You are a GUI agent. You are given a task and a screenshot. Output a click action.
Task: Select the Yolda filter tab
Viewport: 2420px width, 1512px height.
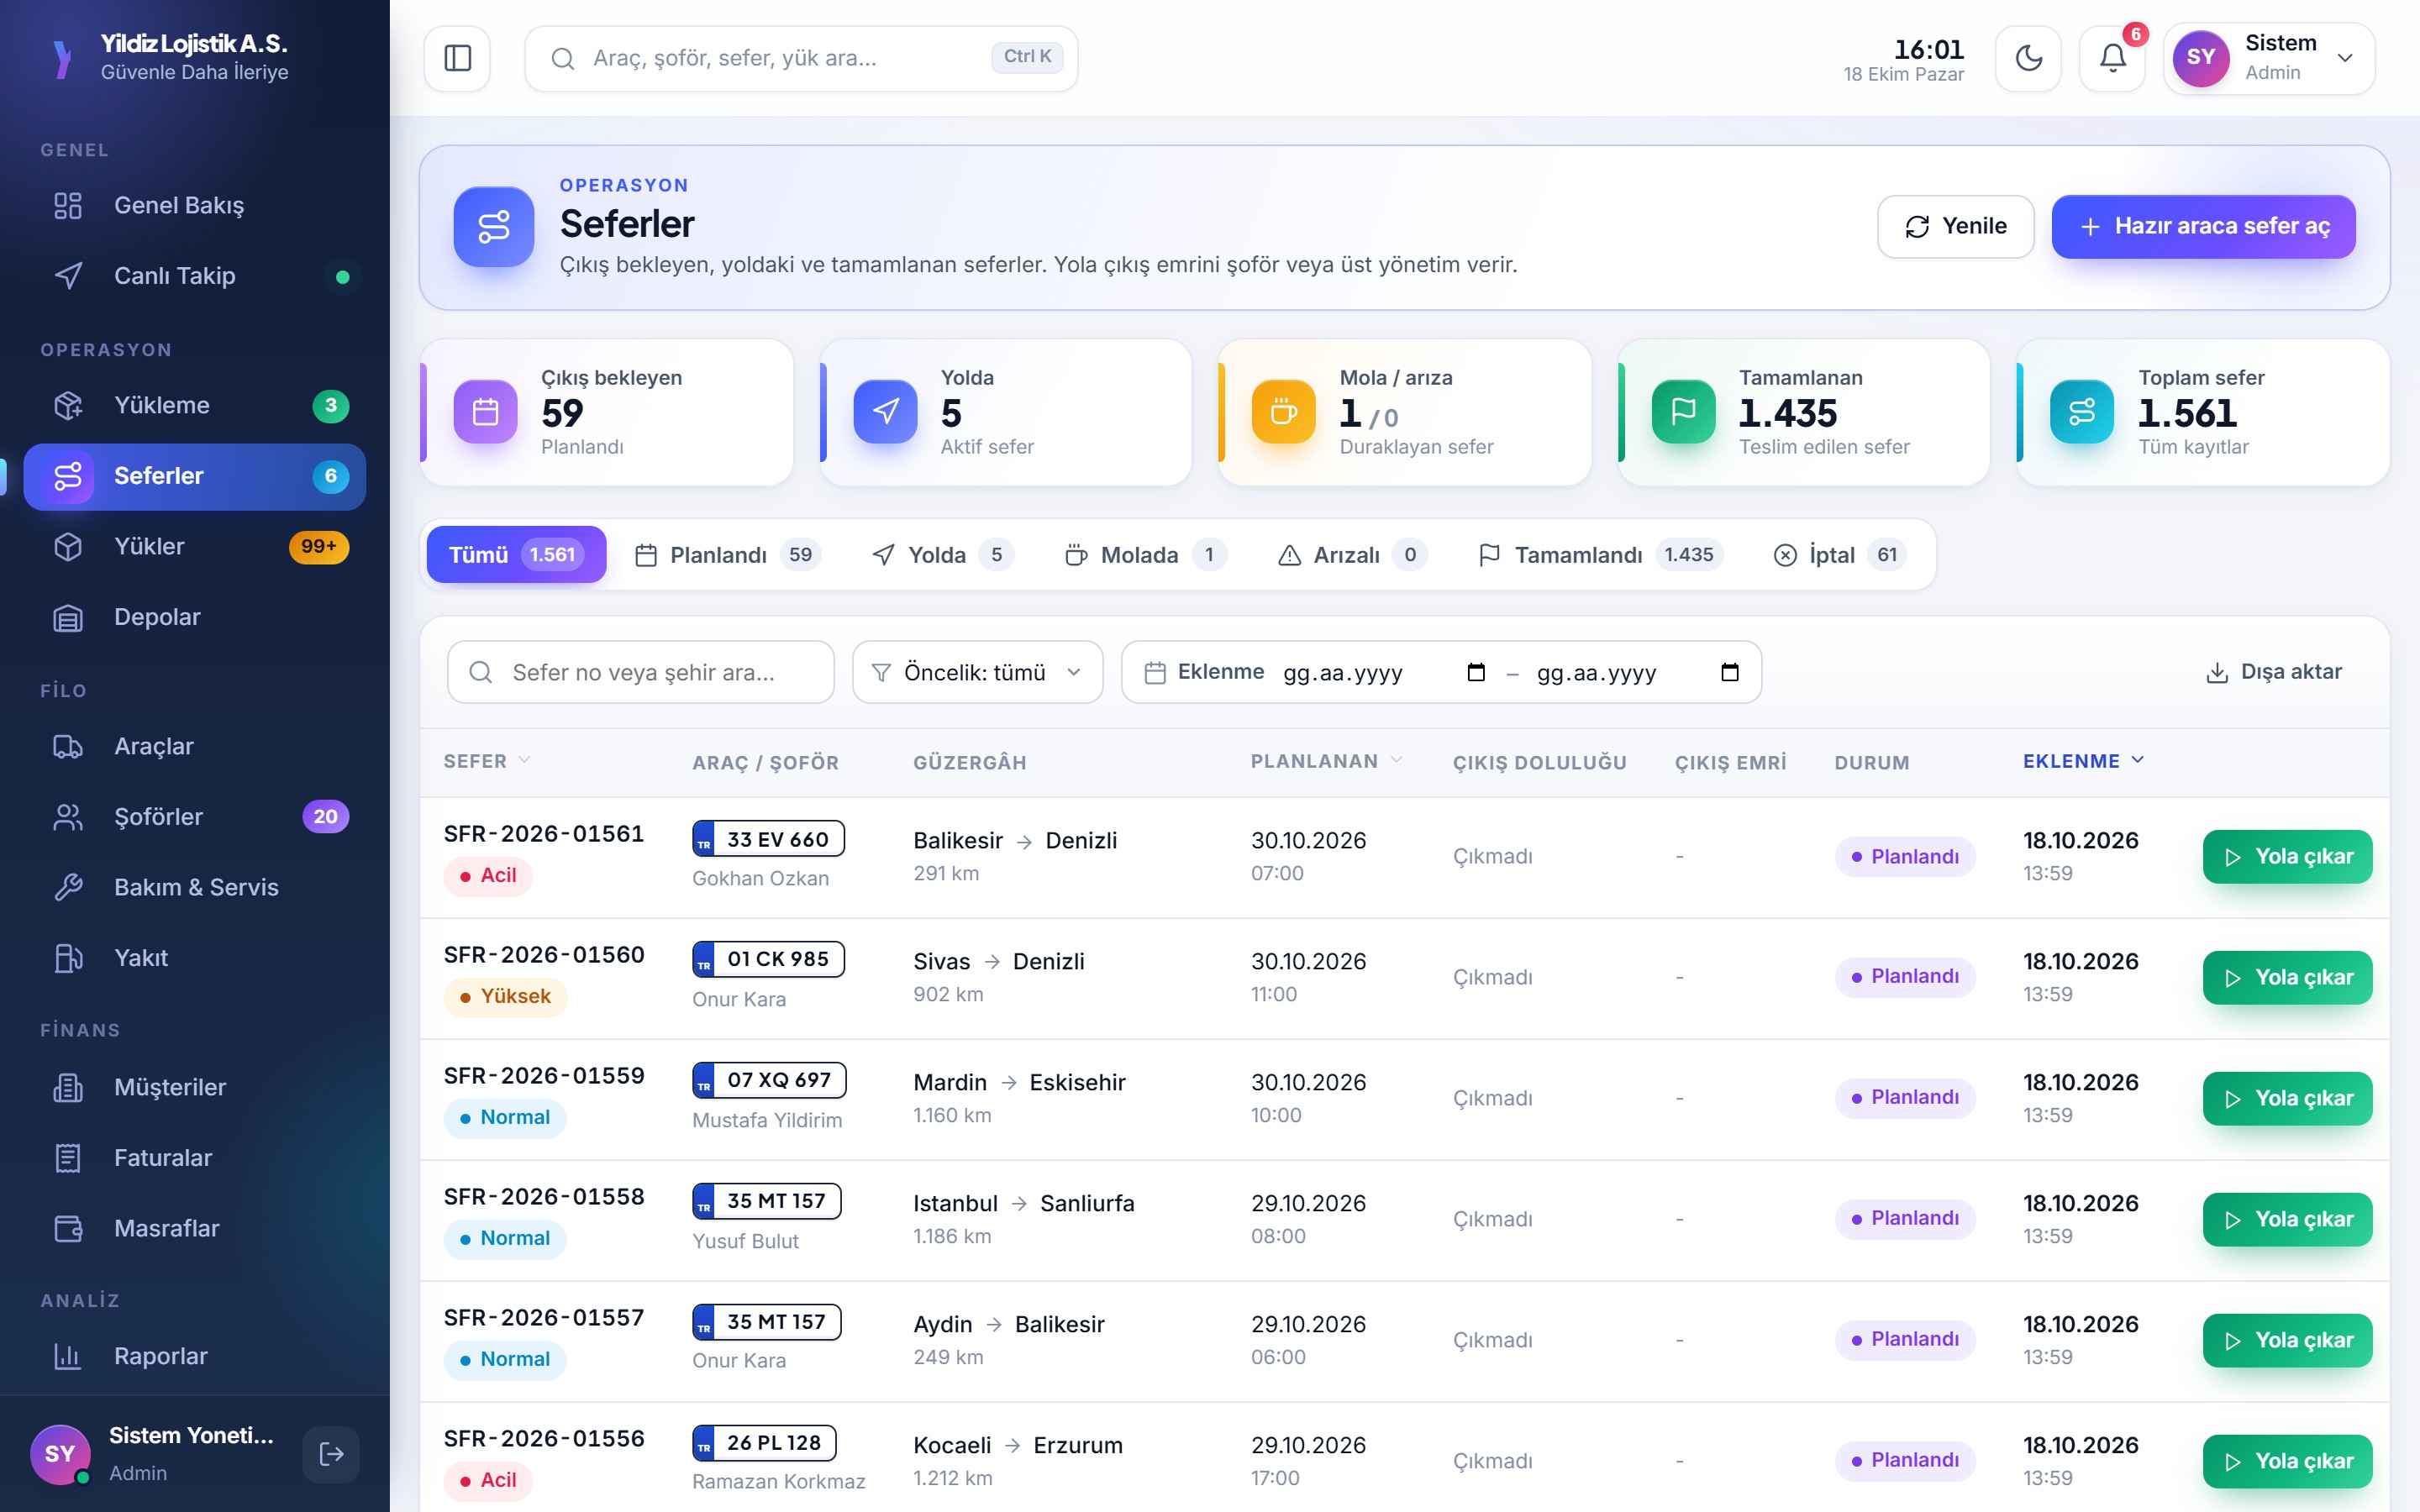tap(942, 555)
